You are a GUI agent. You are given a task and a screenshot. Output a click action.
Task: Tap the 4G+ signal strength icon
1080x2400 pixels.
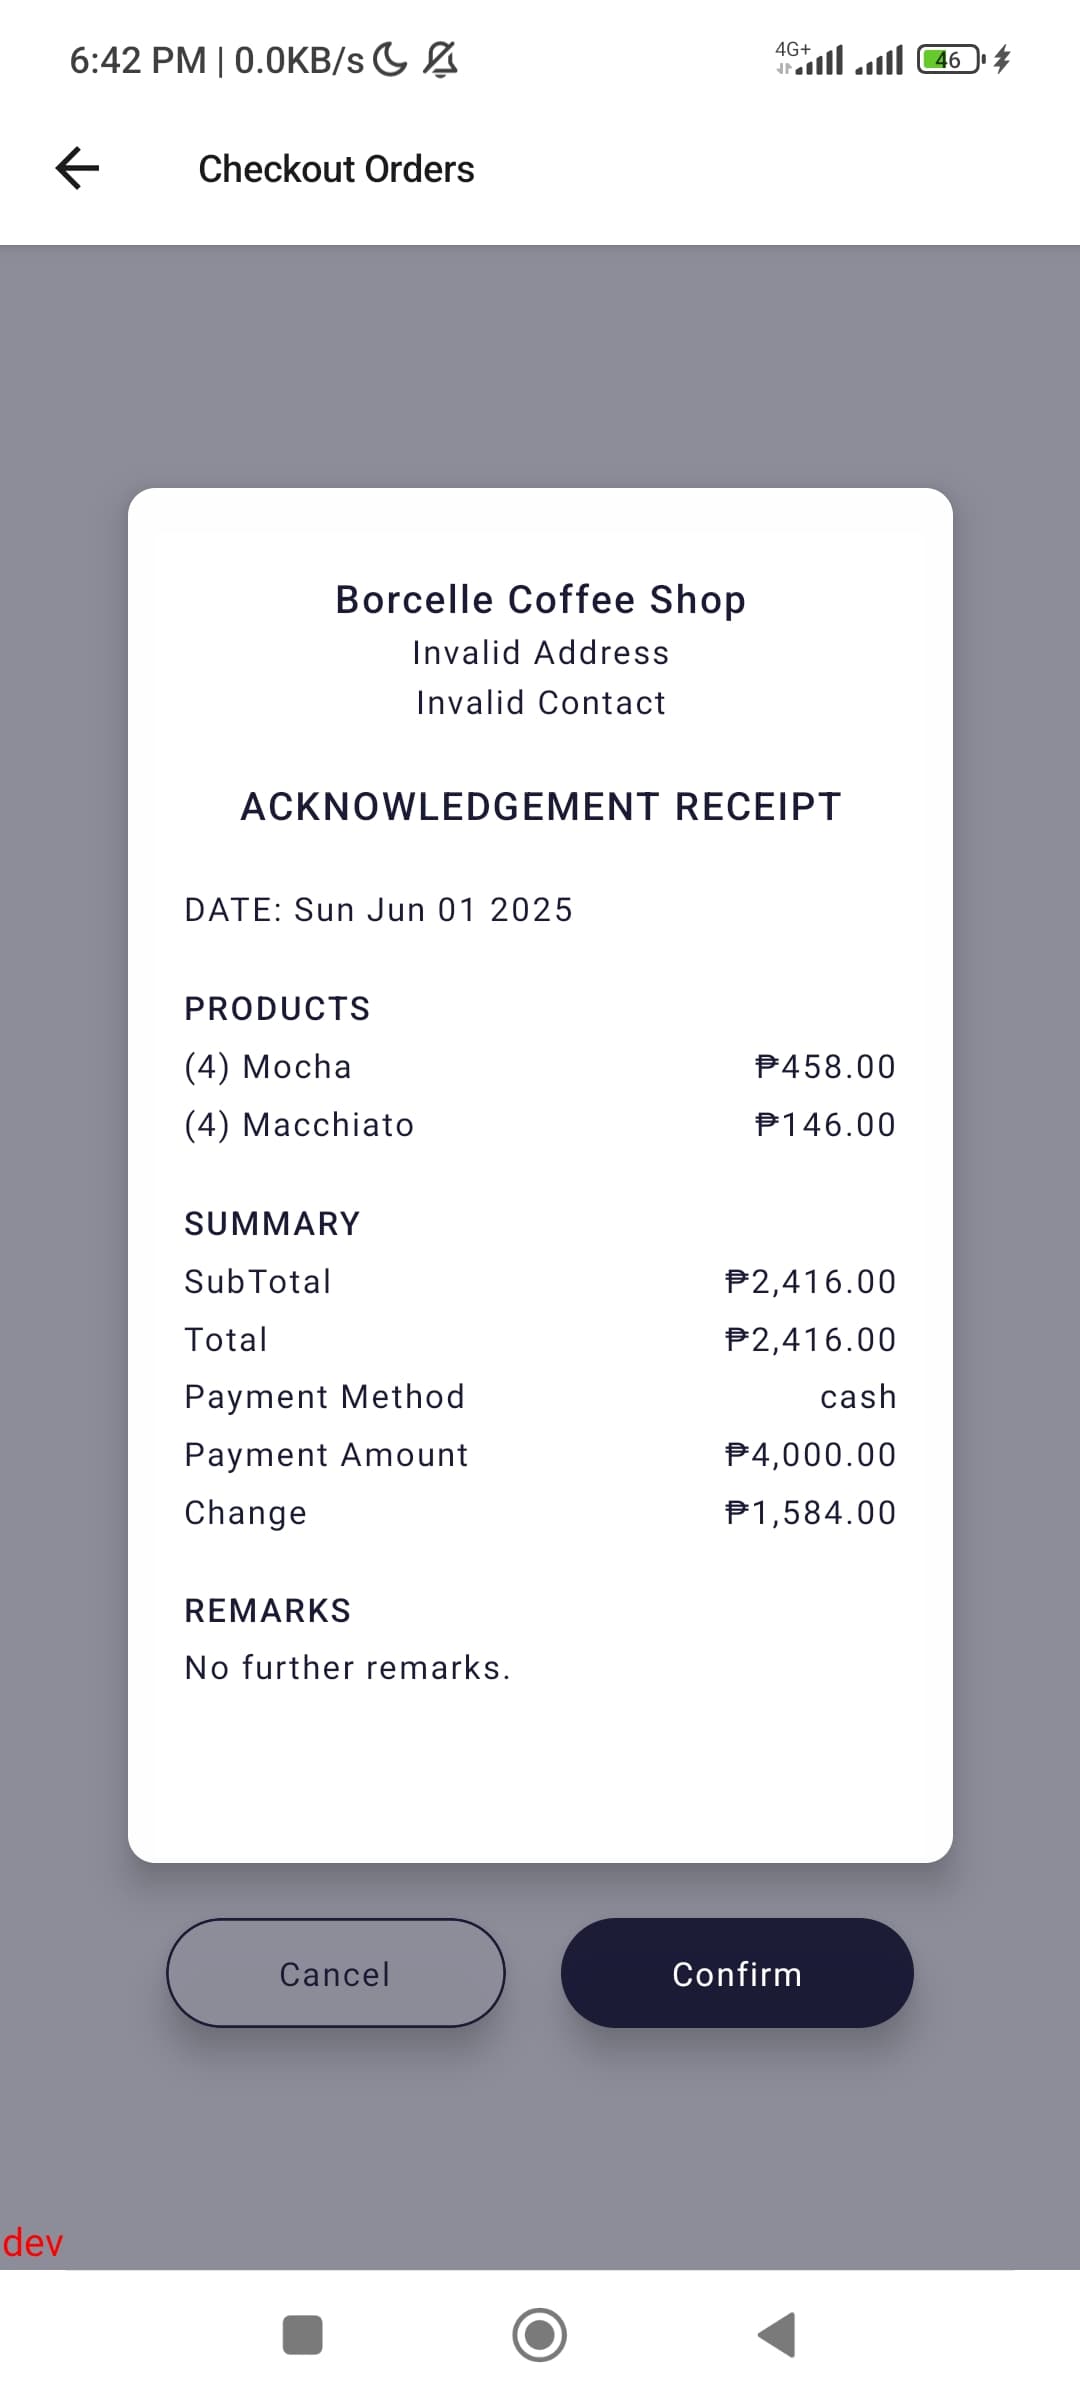click(x=810, y=59)
